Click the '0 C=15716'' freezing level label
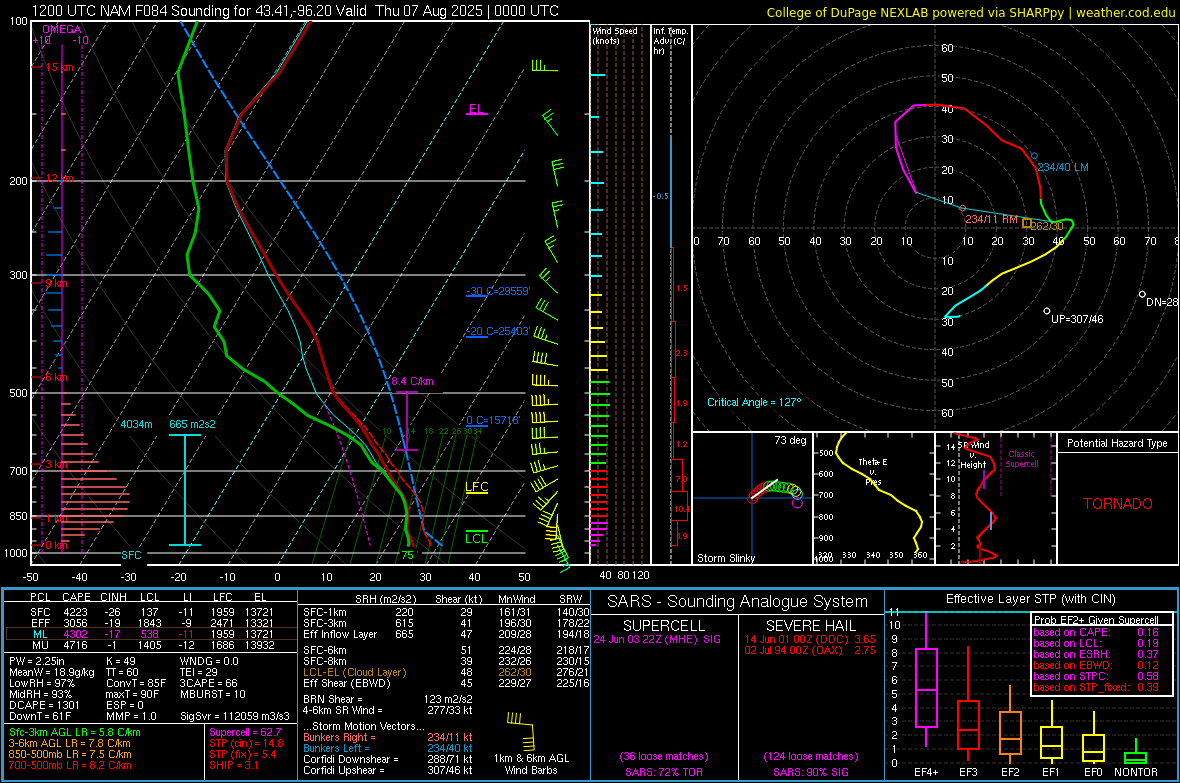1180x783 pixels. click(x=493, y=420)
